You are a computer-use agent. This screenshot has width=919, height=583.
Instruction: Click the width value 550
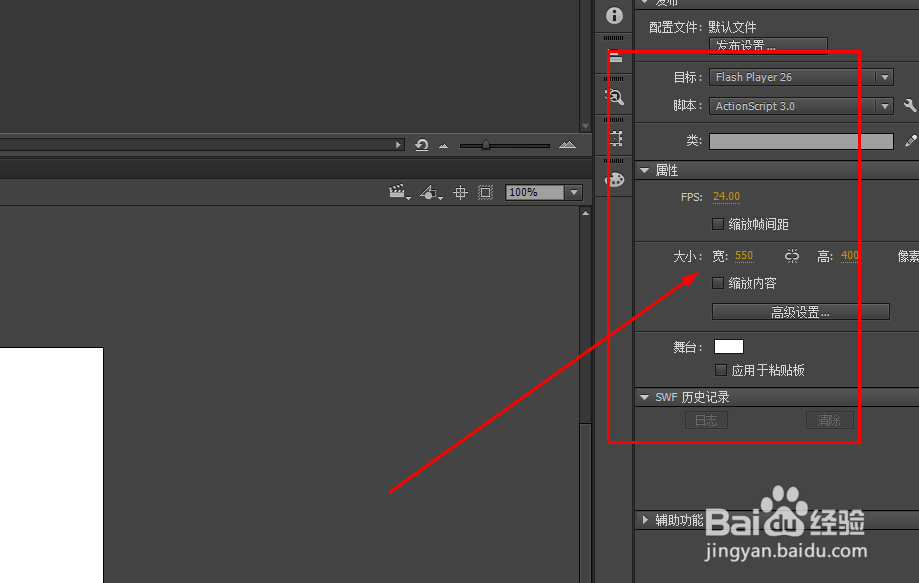(x=744, y=255)
